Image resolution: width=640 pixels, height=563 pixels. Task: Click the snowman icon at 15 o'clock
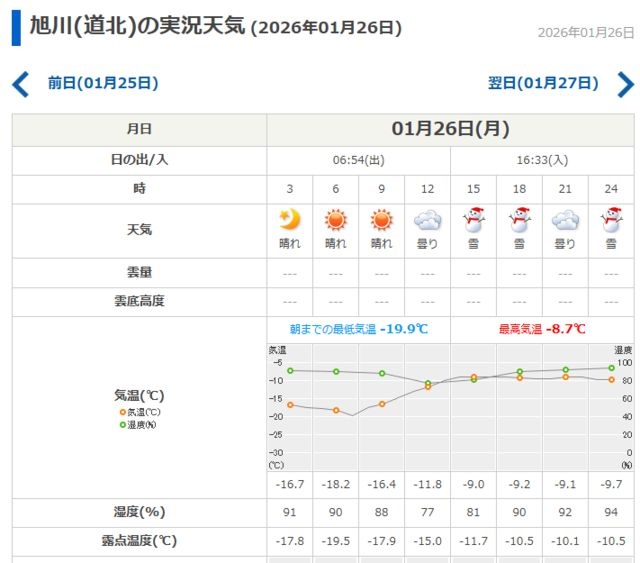473,220
